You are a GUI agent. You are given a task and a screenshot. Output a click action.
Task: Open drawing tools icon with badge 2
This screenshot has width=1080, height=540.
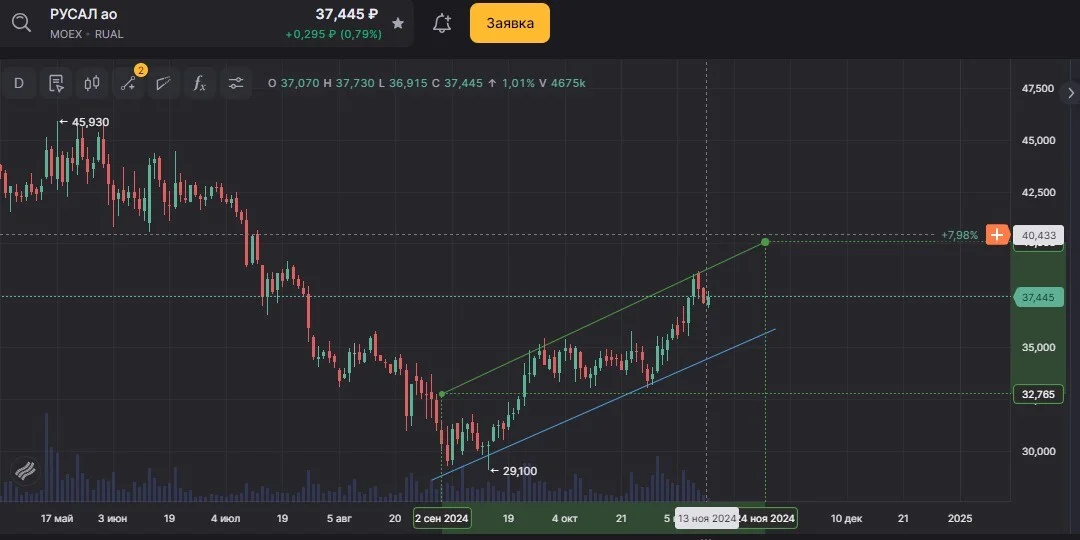128,83
